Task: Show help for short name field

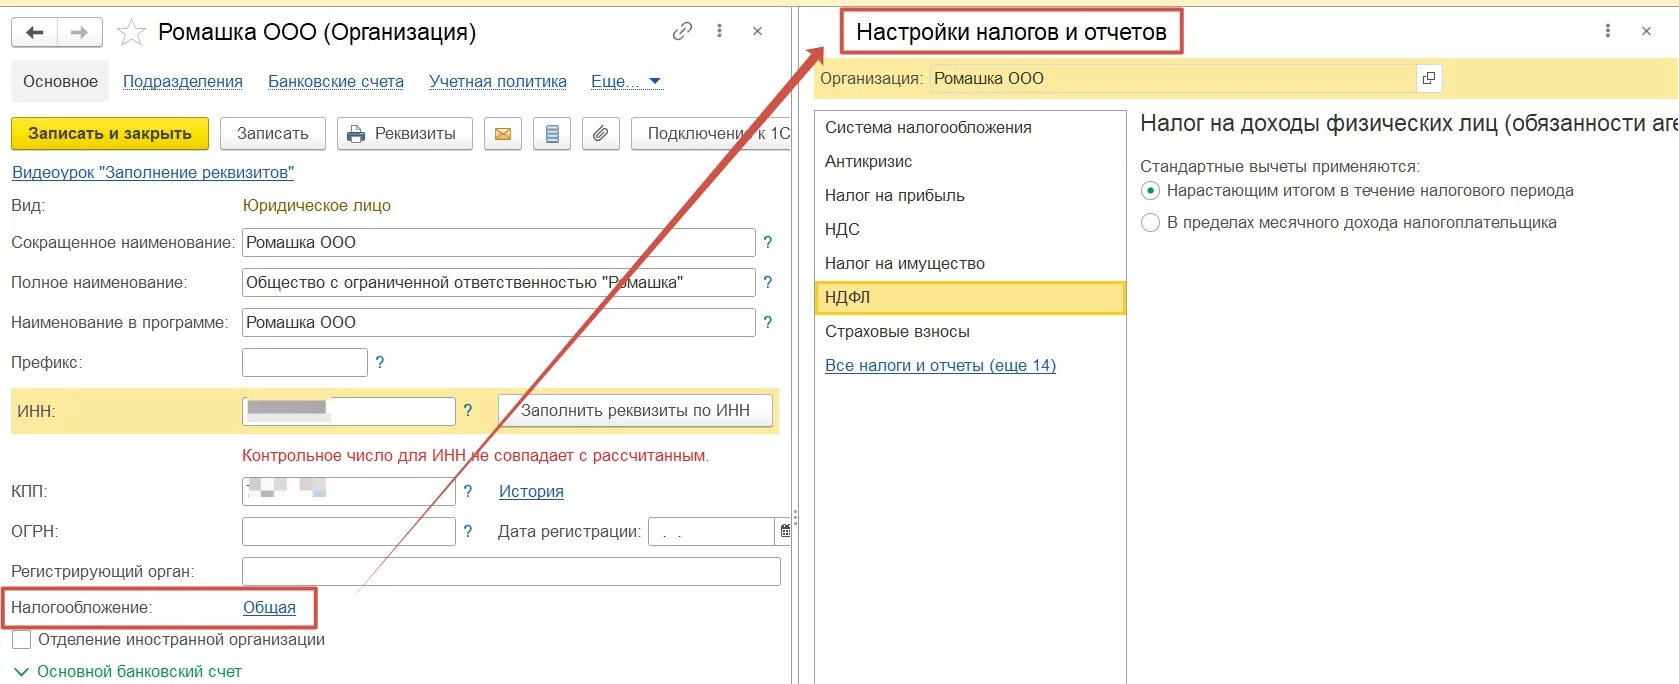Action: tap(768, 242)
